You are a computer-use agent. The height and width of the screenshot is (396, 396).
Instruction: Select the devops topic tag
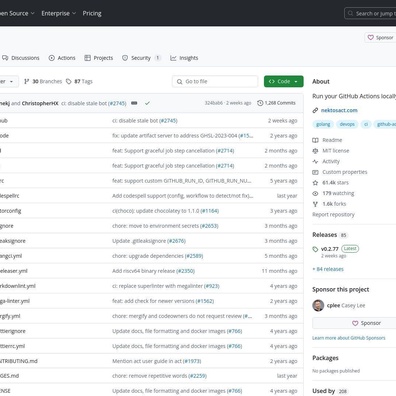point(347,124)
